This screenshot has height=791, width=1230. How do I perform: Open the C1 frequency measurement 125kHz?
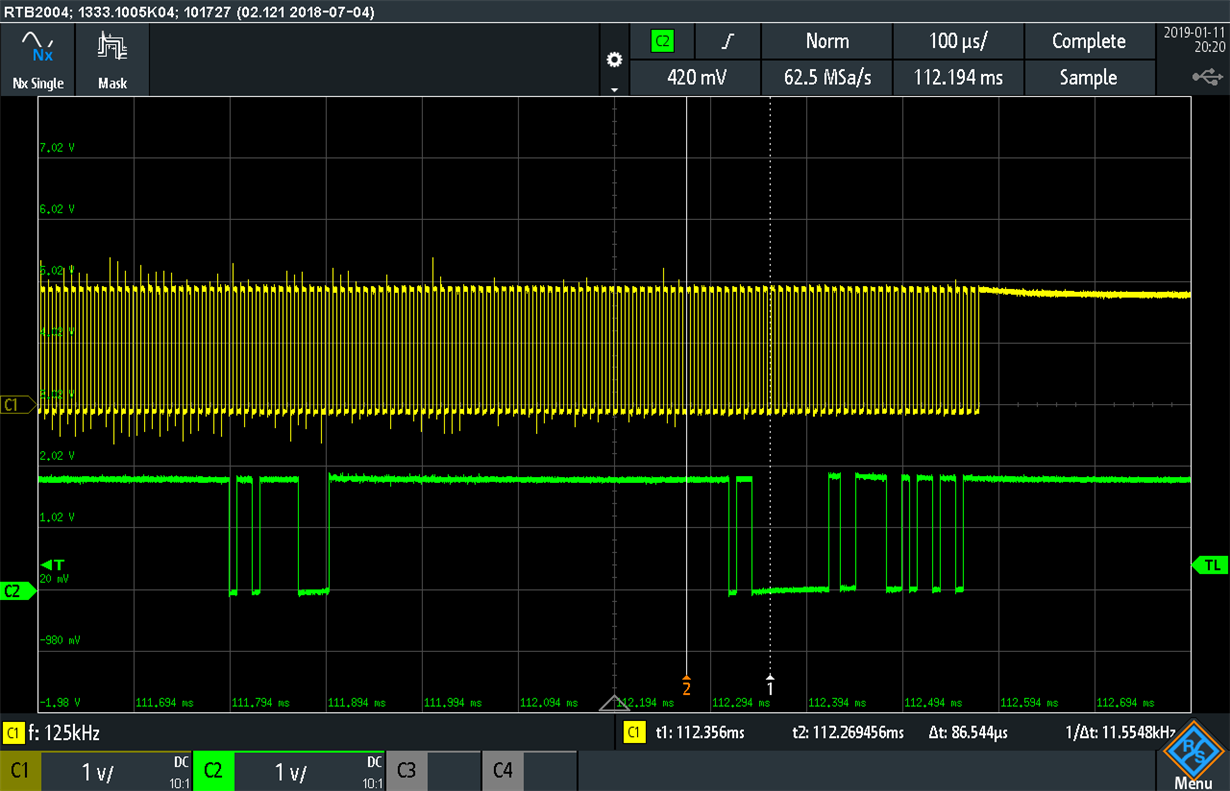[x=65, y=733]
